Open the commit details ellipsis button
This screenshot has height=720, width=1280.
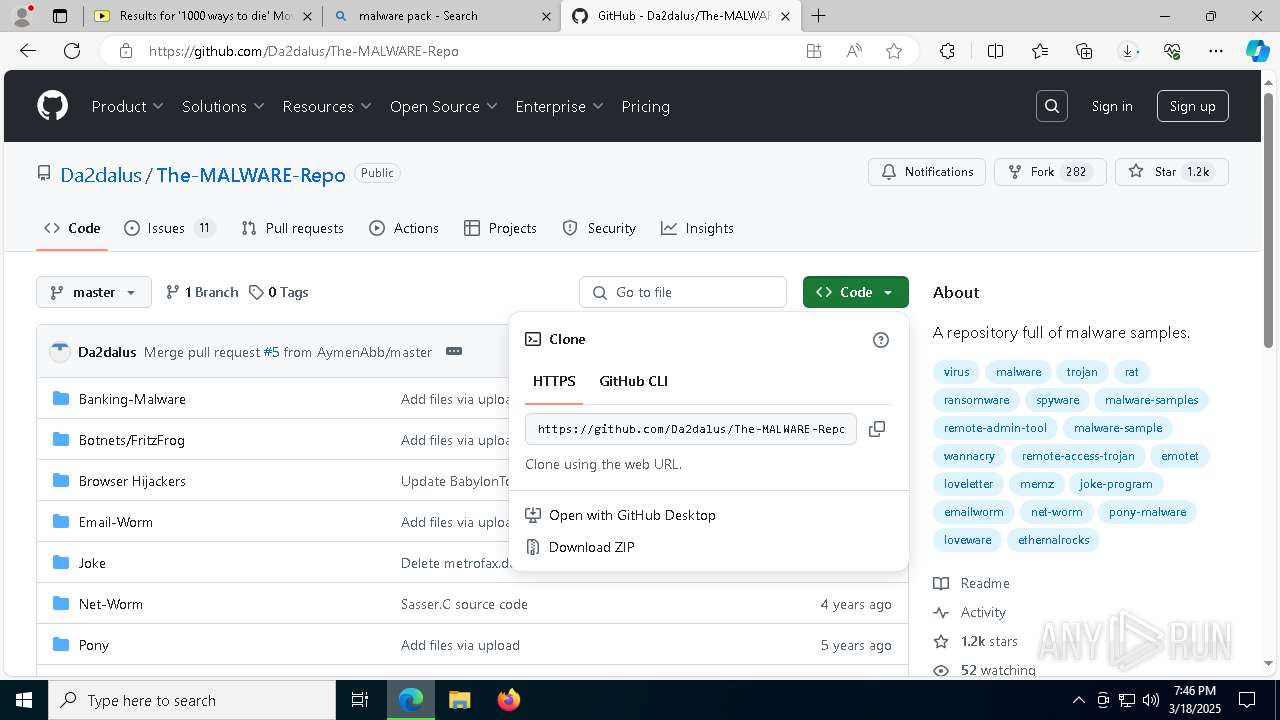(x=454, y=352)
